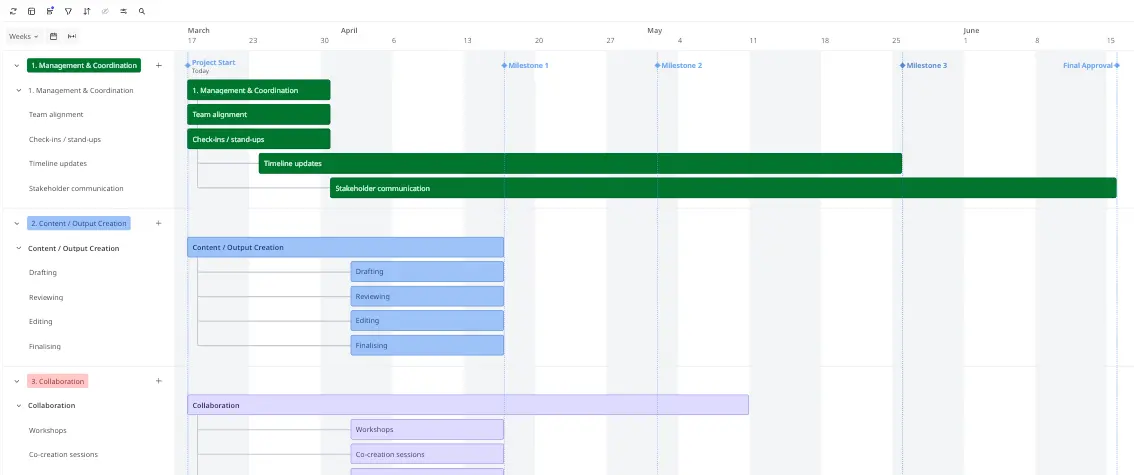1134x475 pixels.
Task: Click the Project Start milestone diamond
Action: 189,65
